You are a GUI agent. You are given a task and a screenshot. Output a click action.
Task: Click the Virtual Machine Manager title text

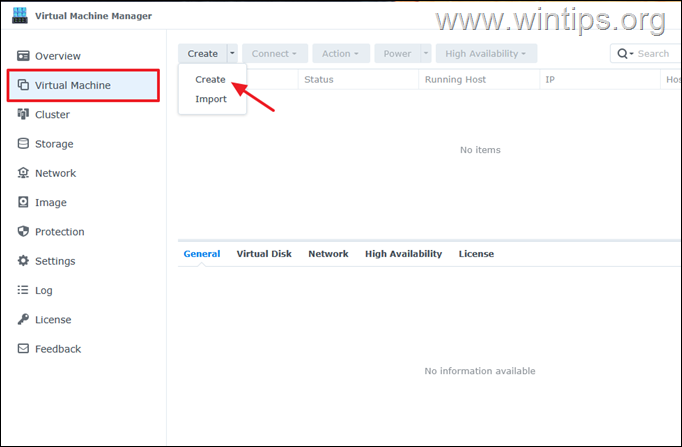[x=94, y=16]
